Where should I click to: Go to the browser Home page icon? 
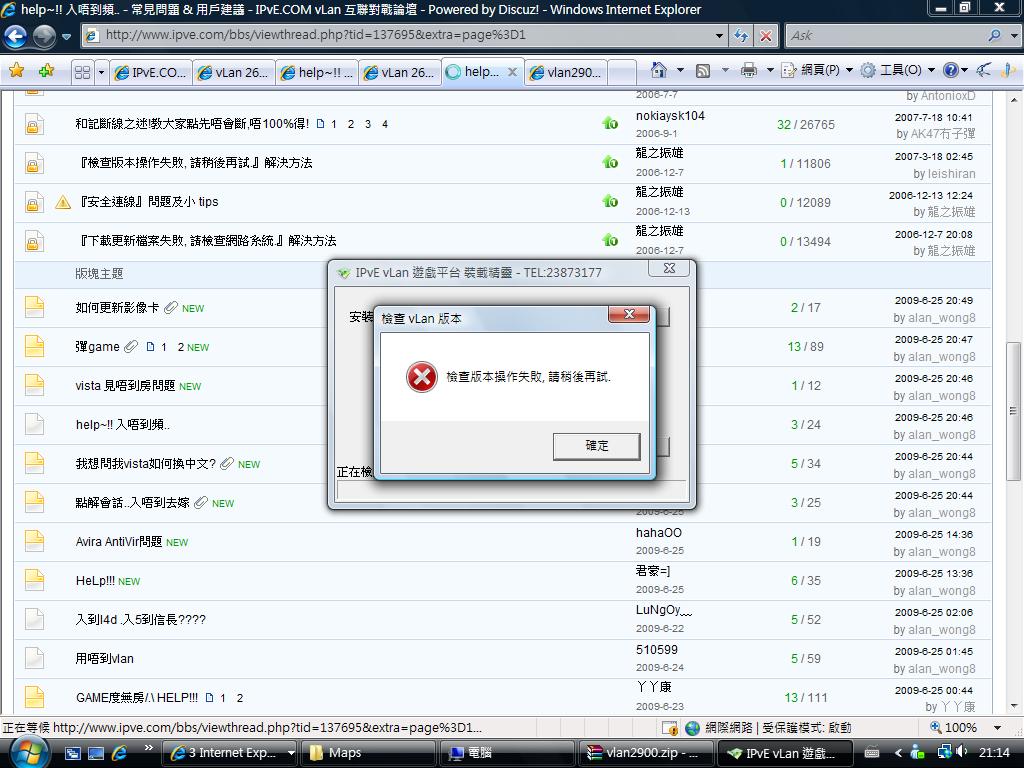658,70
